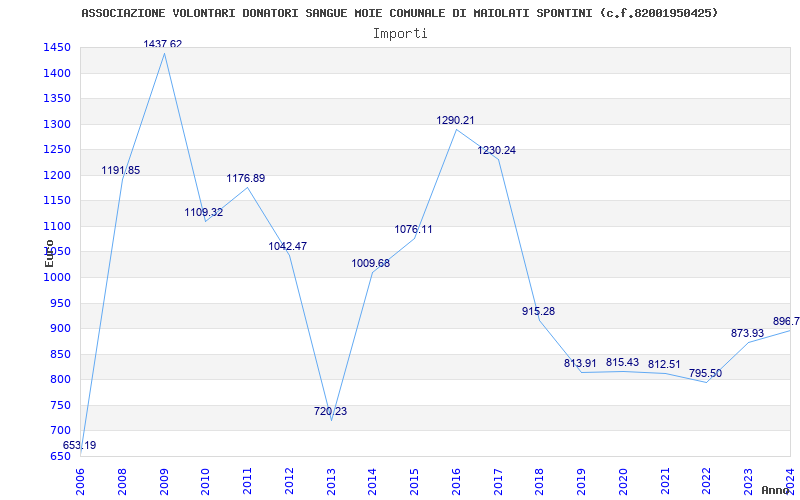
Task: Click the 720.23 low point label
Action: (x=331, y=411)
